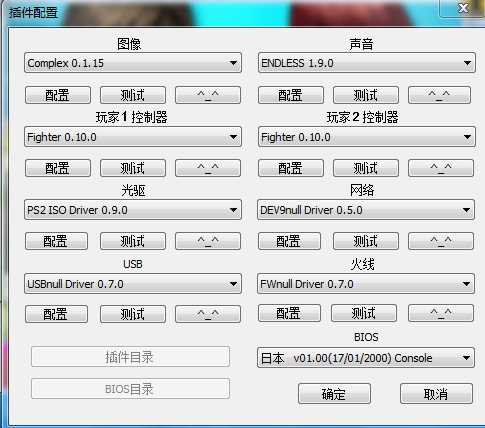This screenshot has width=485, height=428.
Task: Expand the 网络 DEV9null Driver dropdown
Action: pyautogui.click(x=366, y=210)
